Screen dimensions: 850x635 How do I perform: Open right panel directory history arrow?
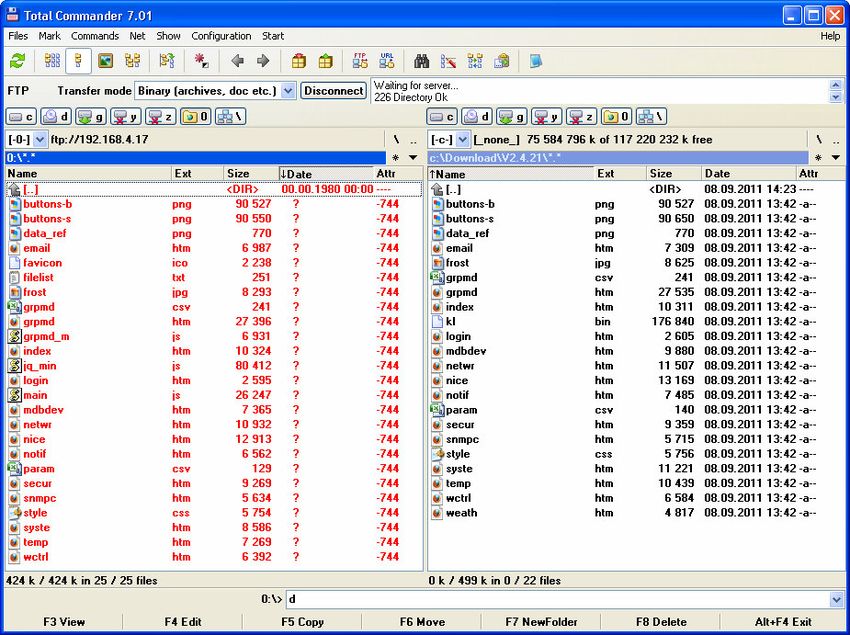[x=835, y=158]
